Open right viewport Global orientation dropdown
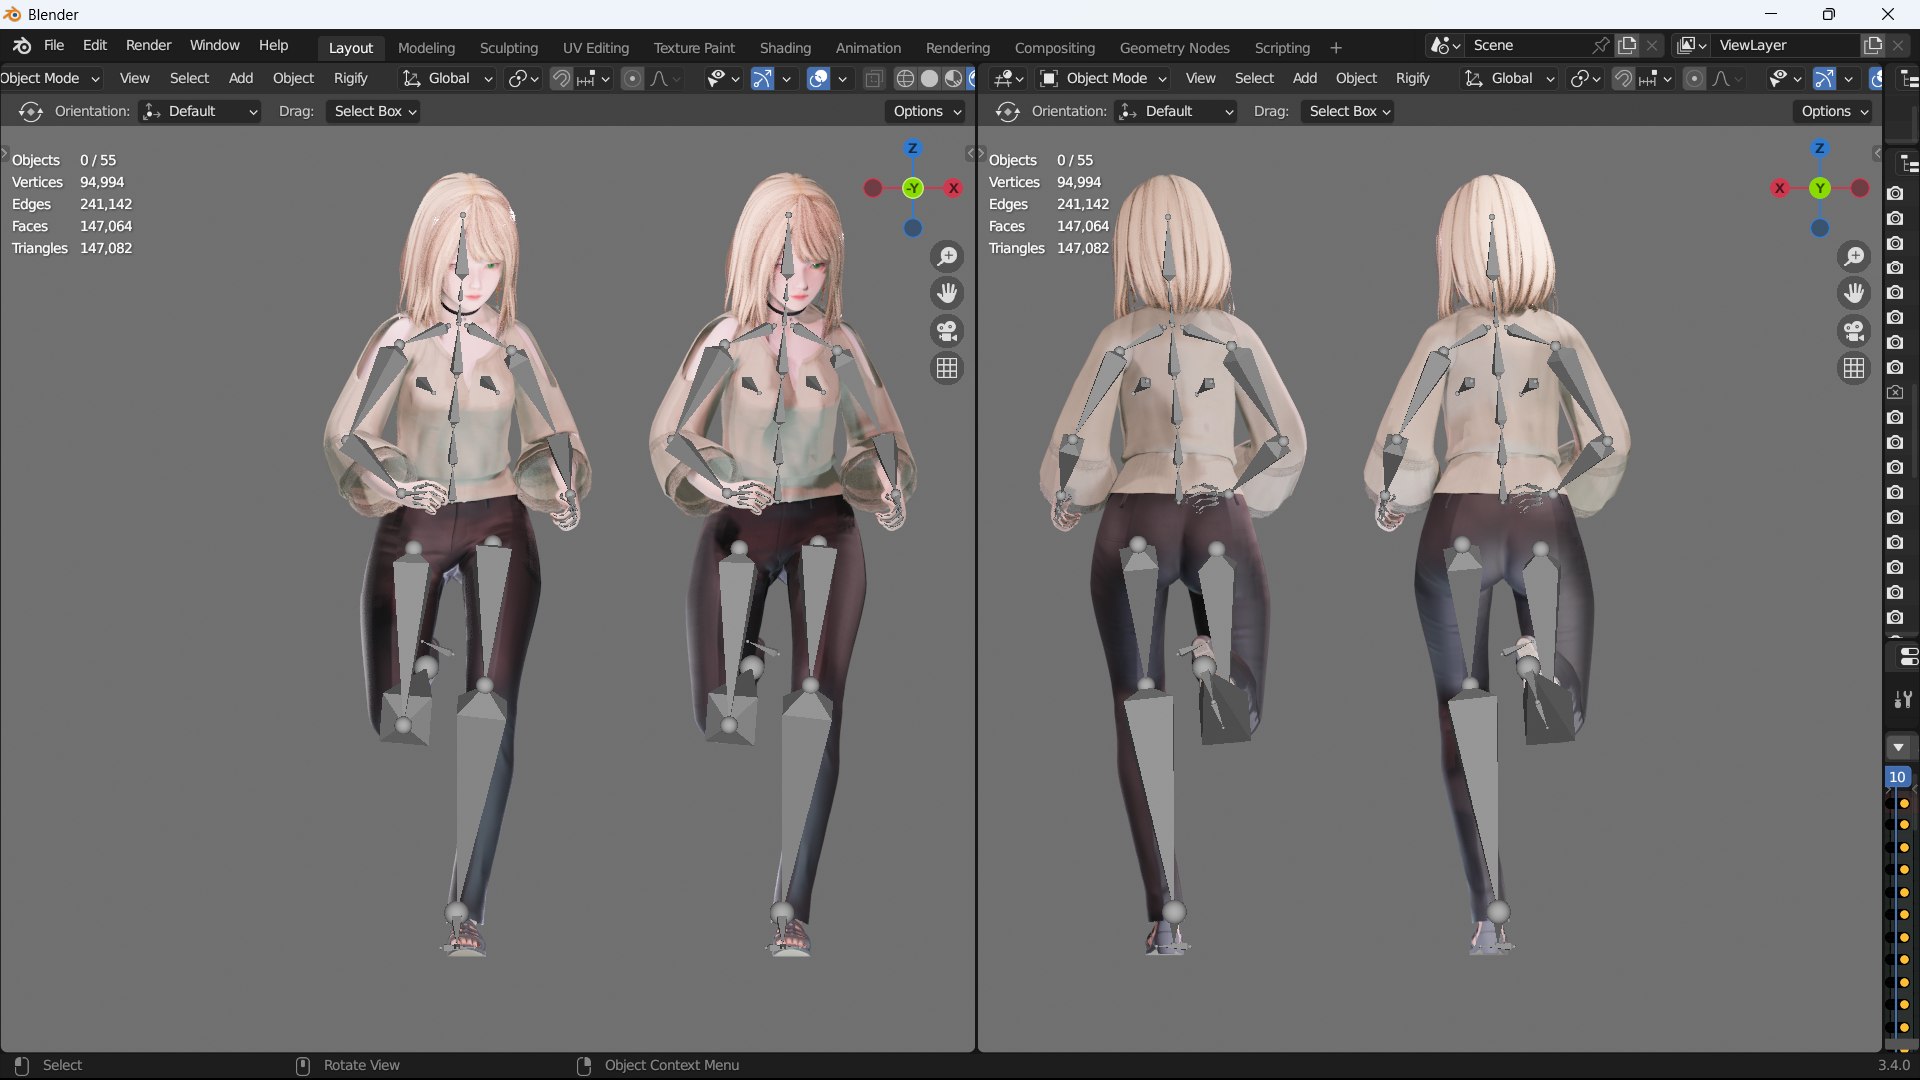Viewport: 1920px width, 1080px height. [x=1510, y=78]
